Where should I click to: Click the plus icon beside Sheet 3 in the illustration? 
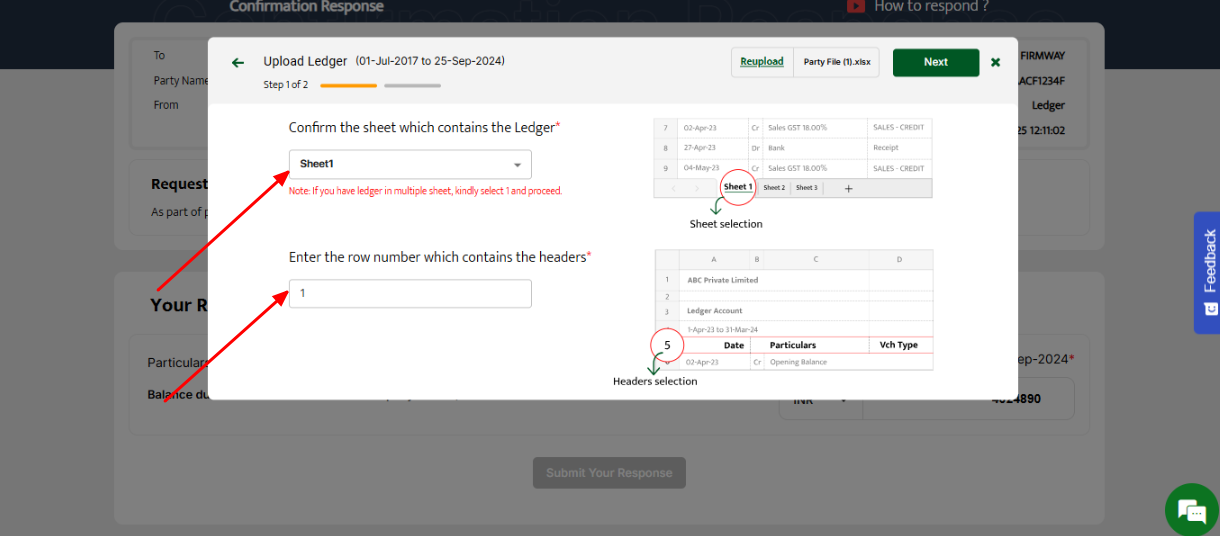pos(848,188)
